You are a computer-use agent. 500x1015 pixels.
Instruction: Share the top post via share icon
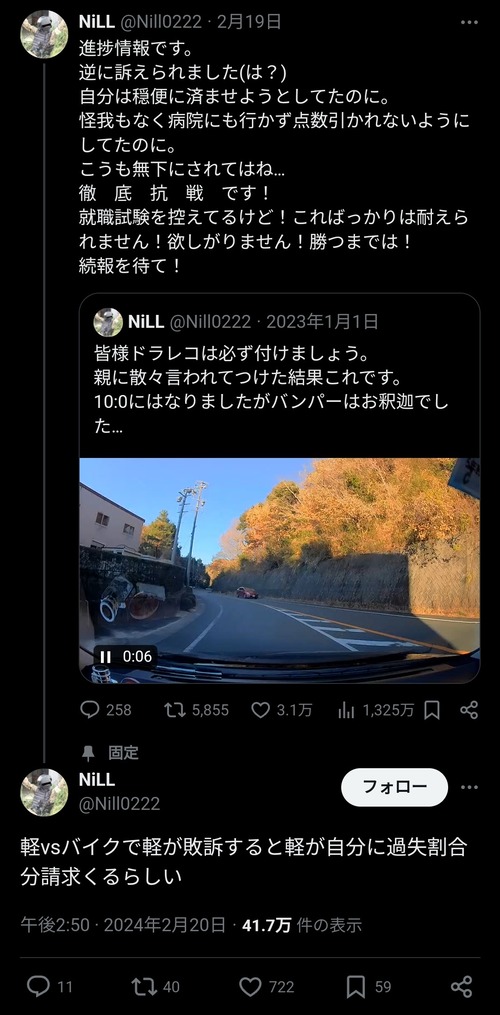[x=469, y=709]
